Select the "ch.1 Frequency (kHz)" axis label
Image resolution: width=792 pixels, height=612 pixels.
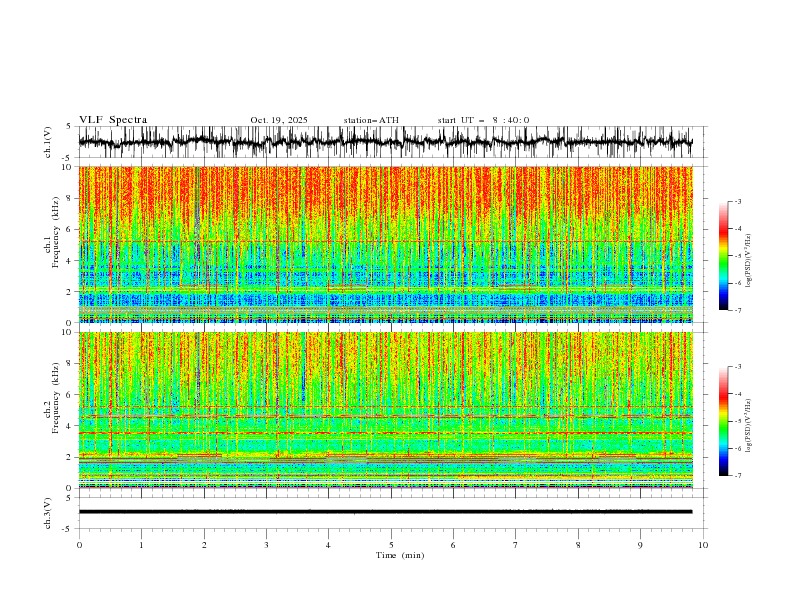51,231
